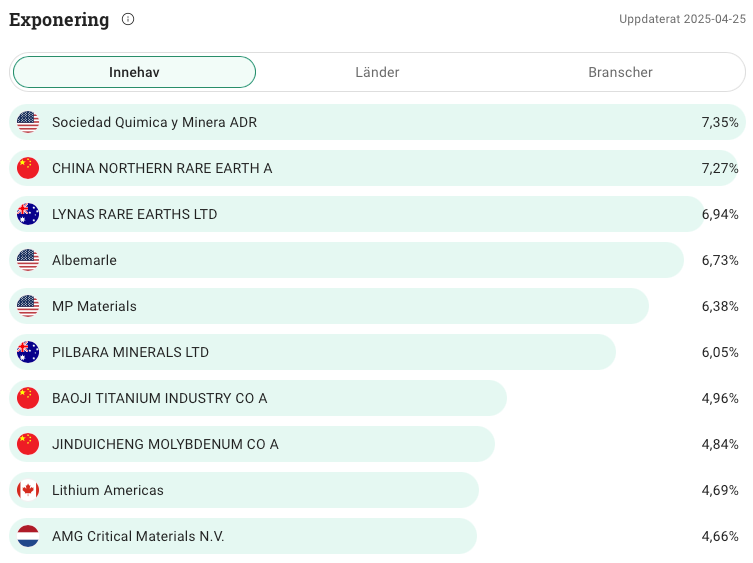Select the MP Materials holding name
Image resolution: width=753 pixels, height=563 pixels.
tap(94, 306)
